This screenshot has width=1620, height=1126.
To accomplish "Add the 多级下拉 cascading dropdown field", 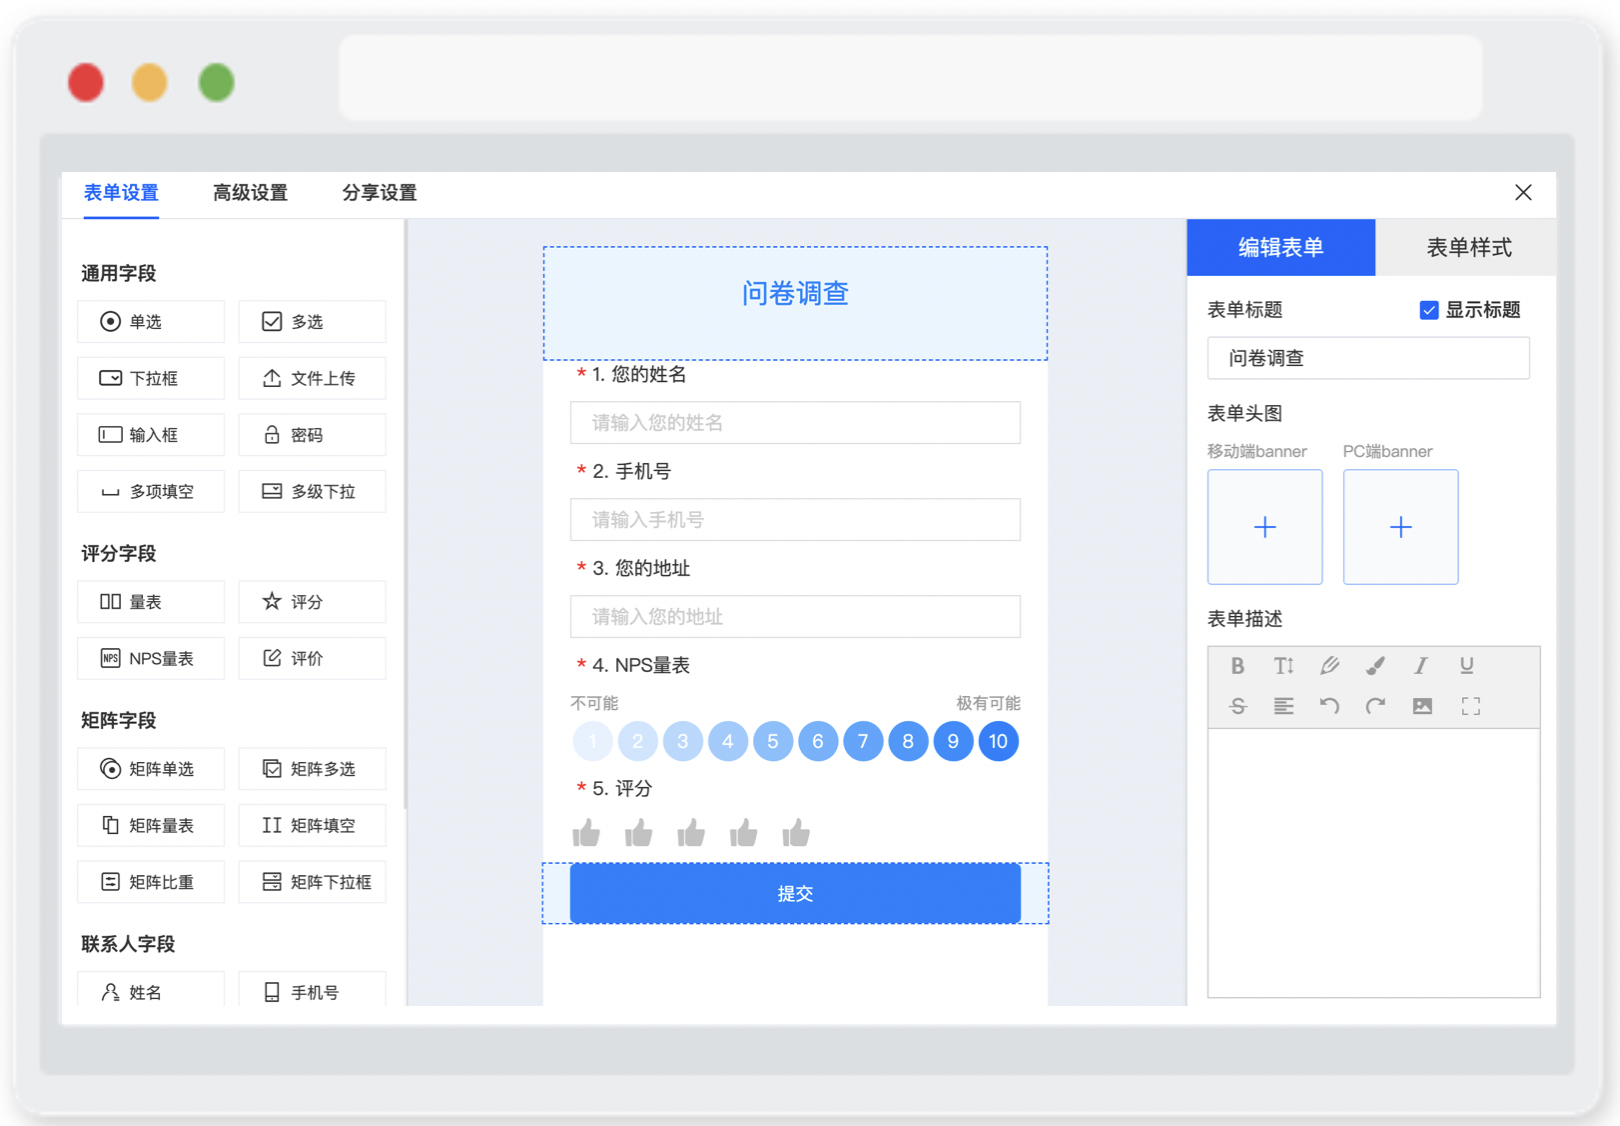I will [312, 492].
